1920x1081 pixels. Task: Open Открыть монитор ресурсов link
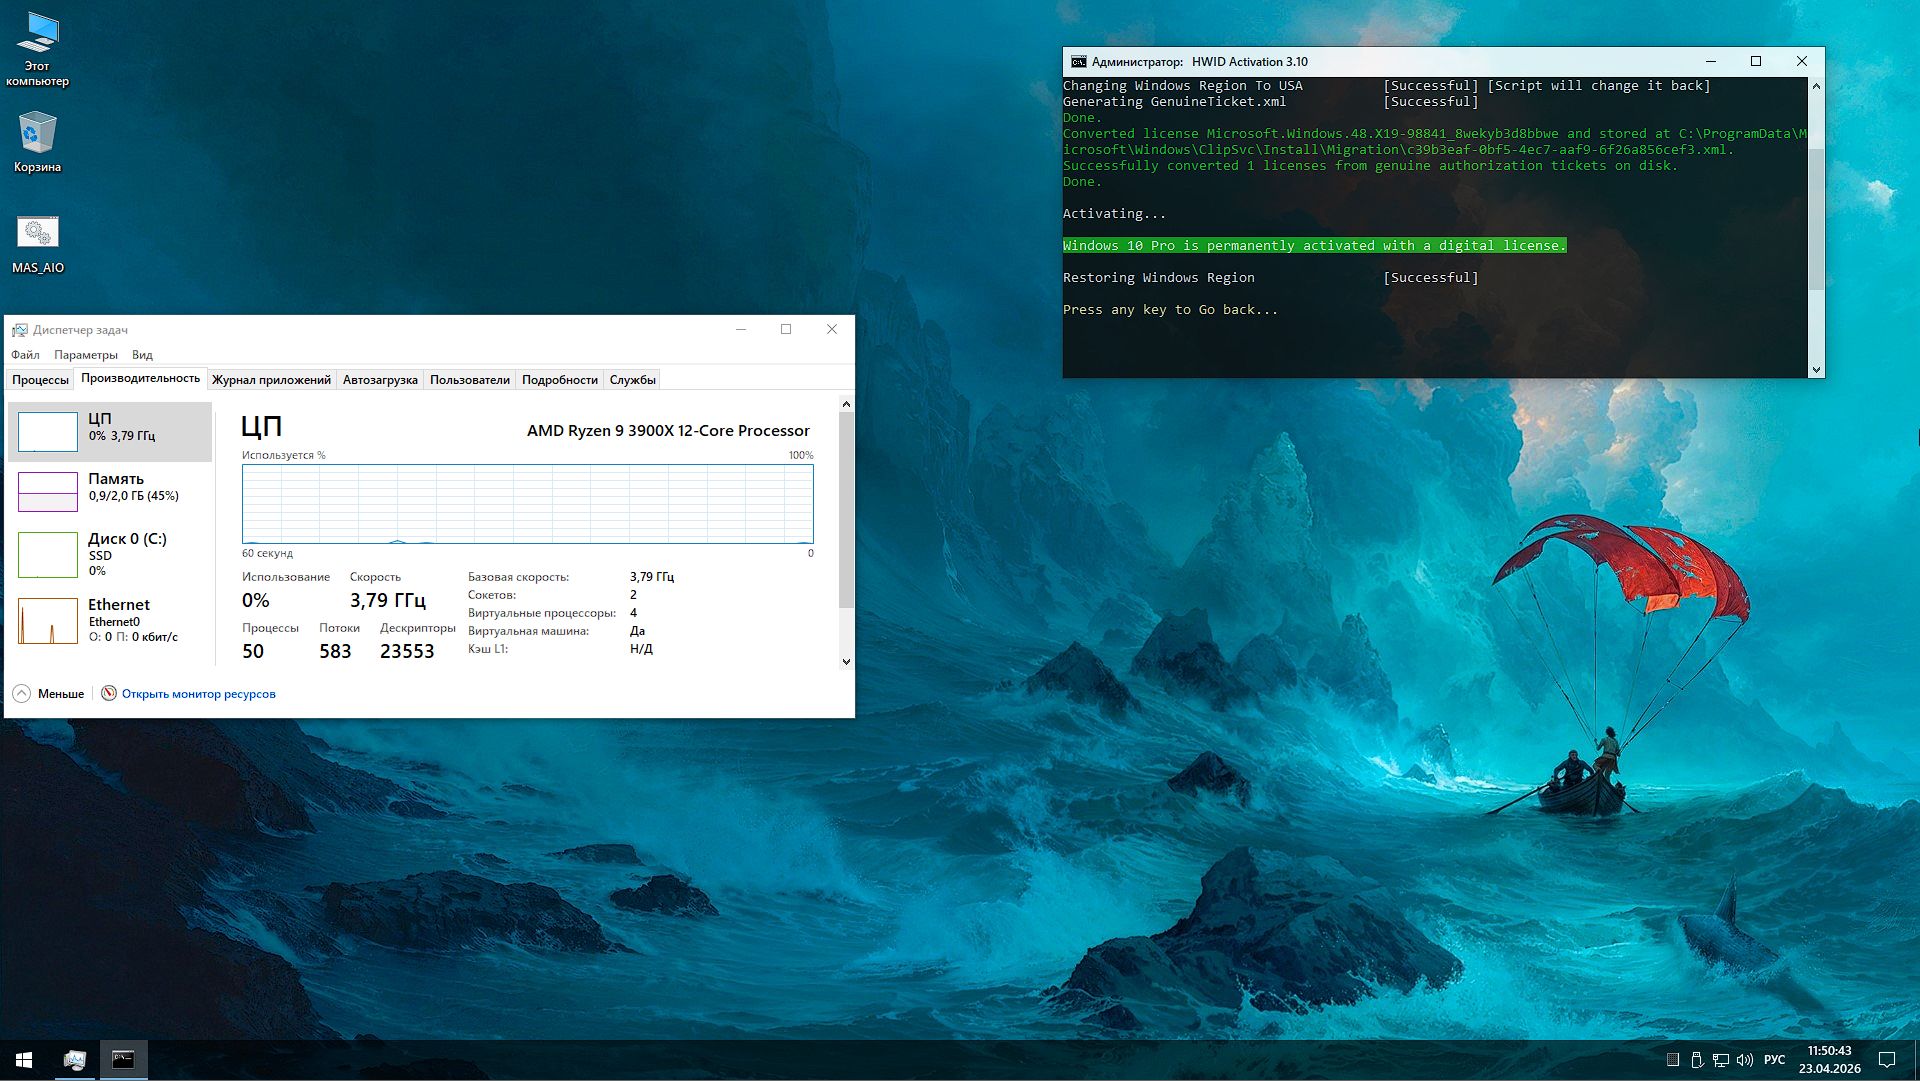pos(198,693)
